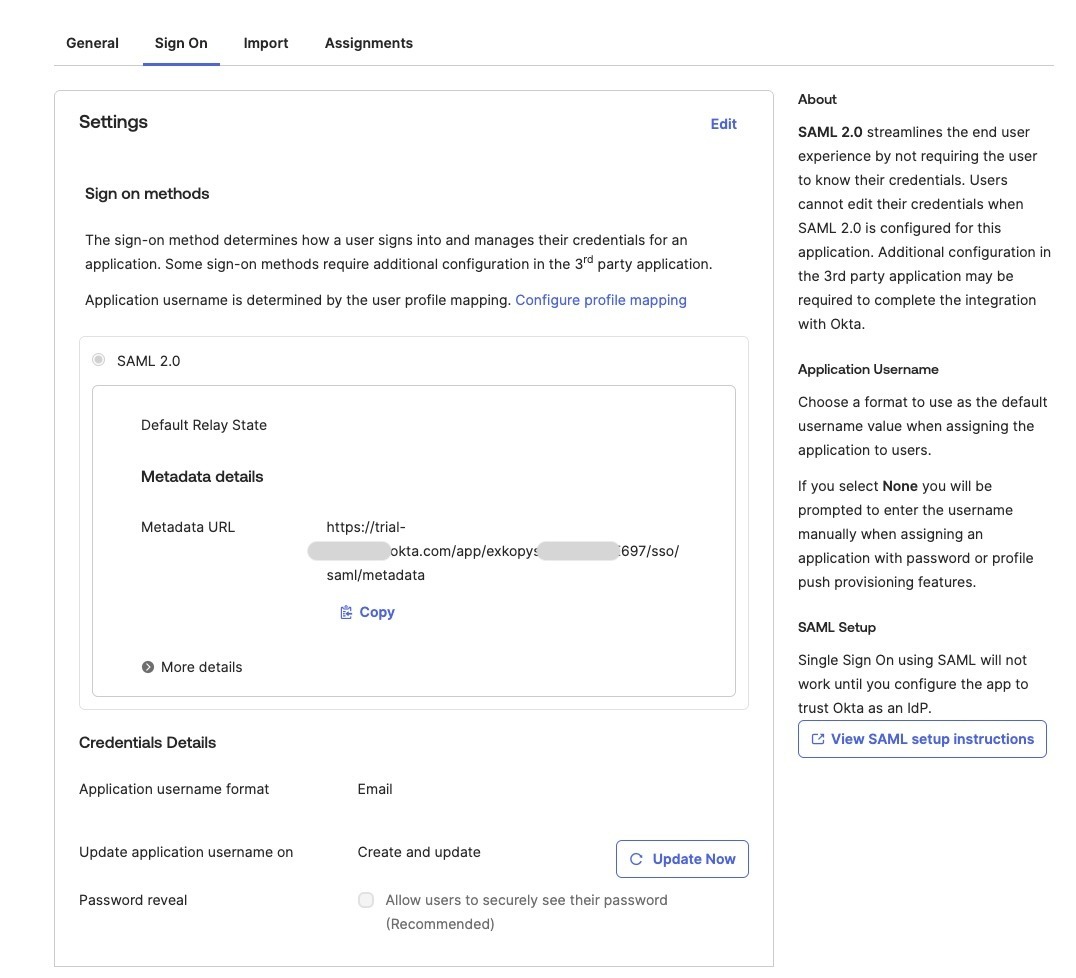
Task: Copy the Metadata URL via Copy link
Action: click(x=376, y=612)
